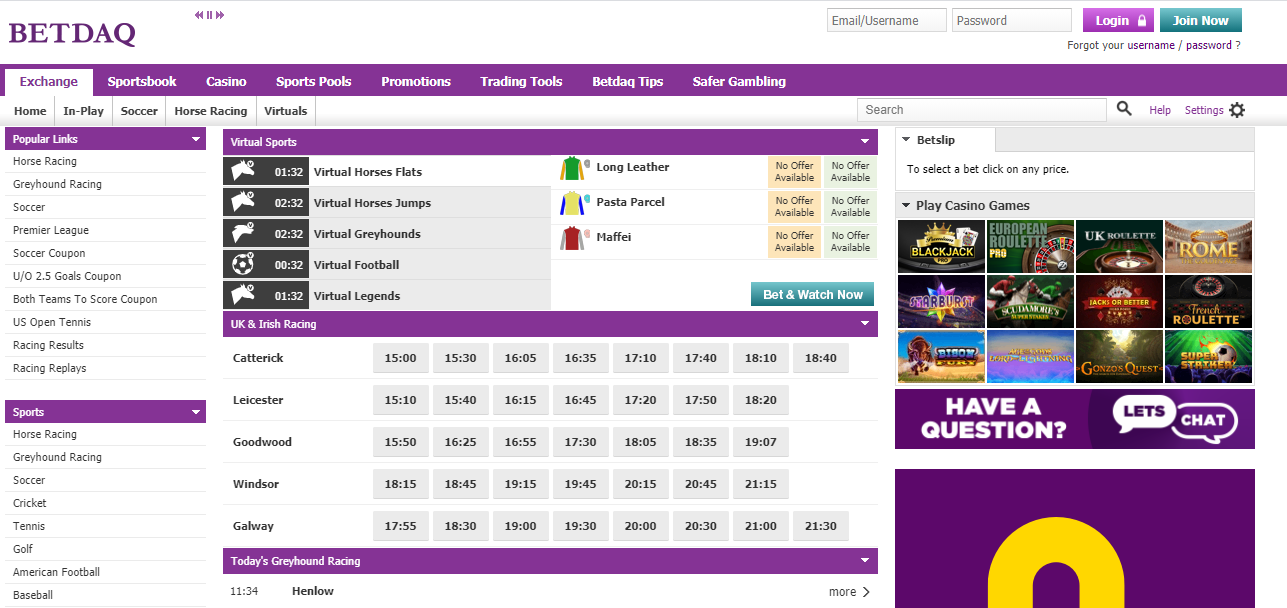Open U/O 2.5 Goals Coupon link
Viewport: 1287px width, 608px height.
click(67, 276)
